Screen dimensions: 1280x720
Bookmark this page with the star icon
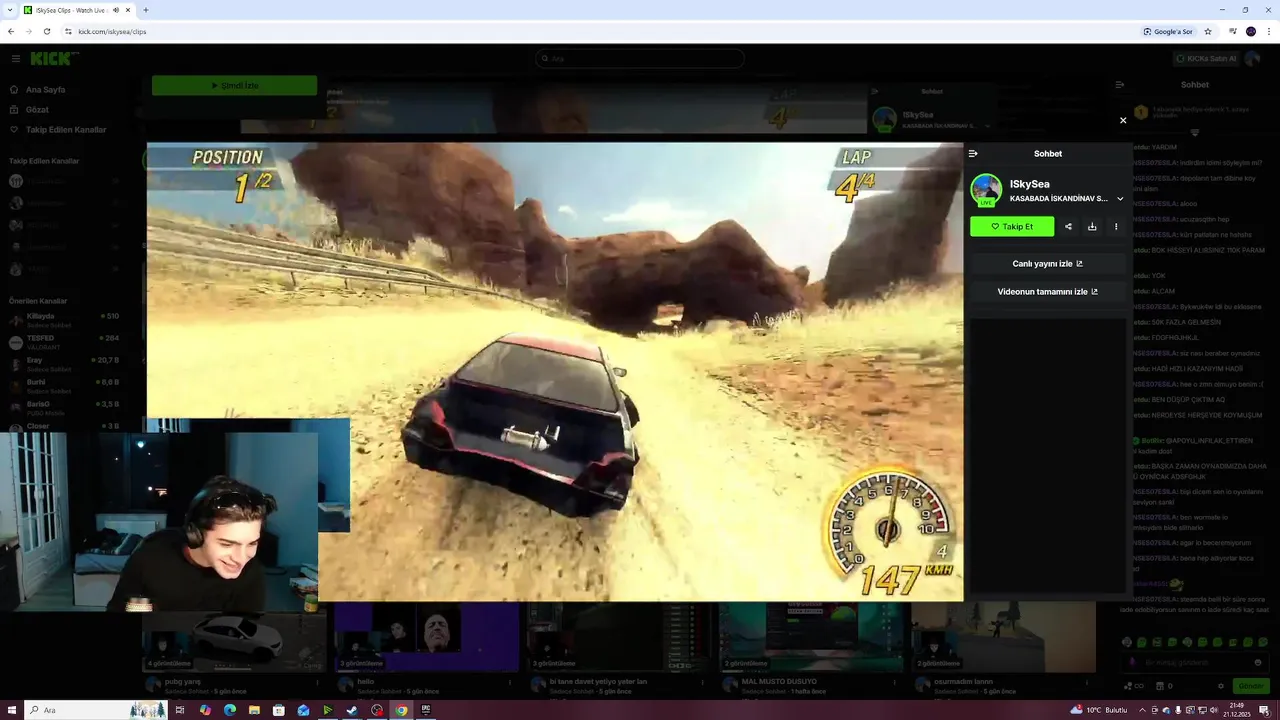pos(1208,31)
